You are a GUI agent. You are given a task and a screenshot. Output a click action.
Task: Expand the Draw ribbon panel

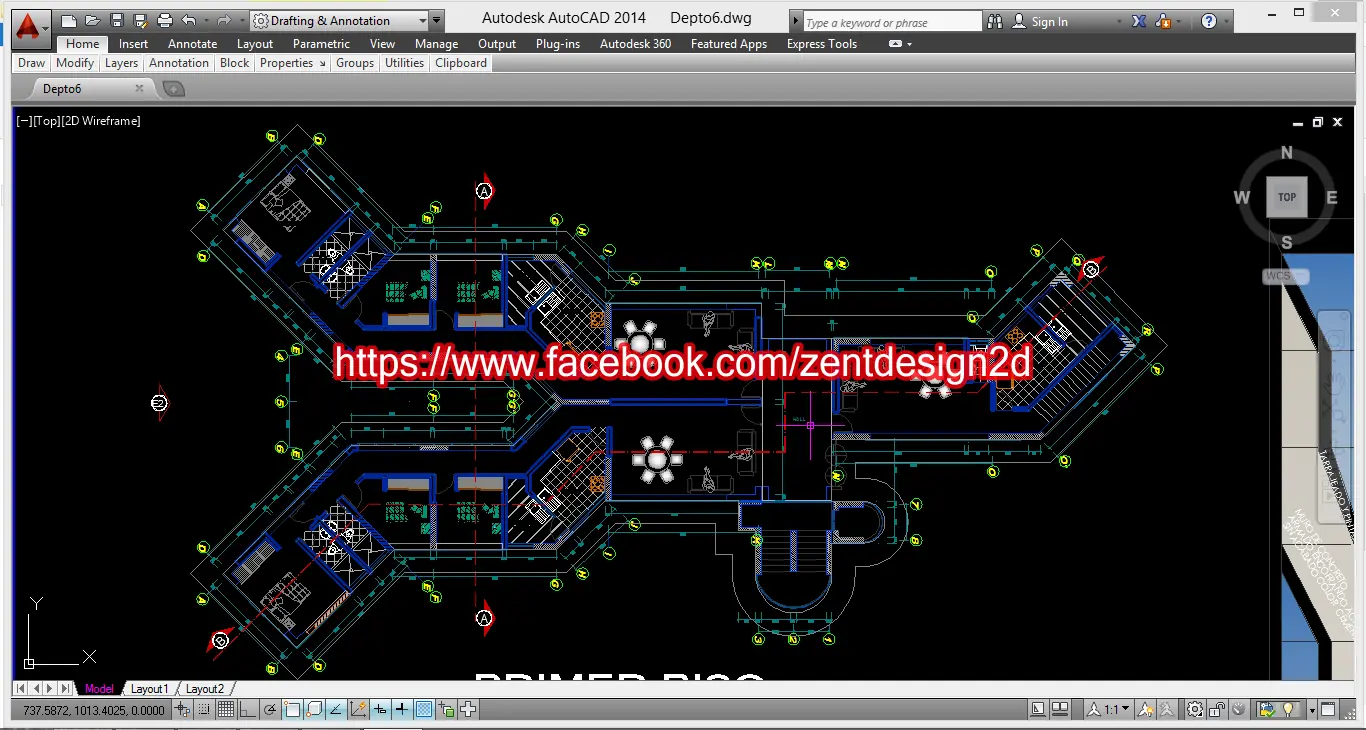coord(31,63)
